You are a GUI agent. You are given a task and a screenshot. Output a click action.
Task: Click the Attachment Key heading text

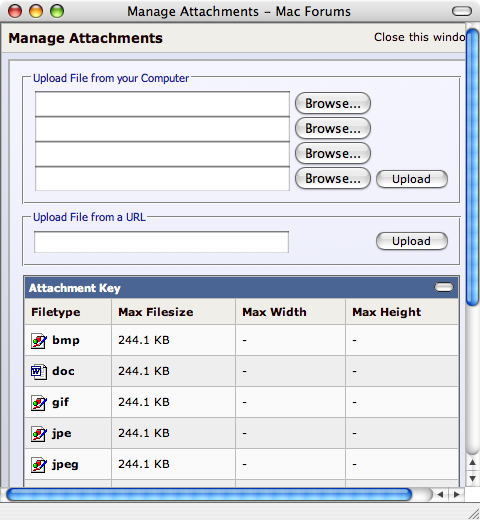tap(75, 288)
